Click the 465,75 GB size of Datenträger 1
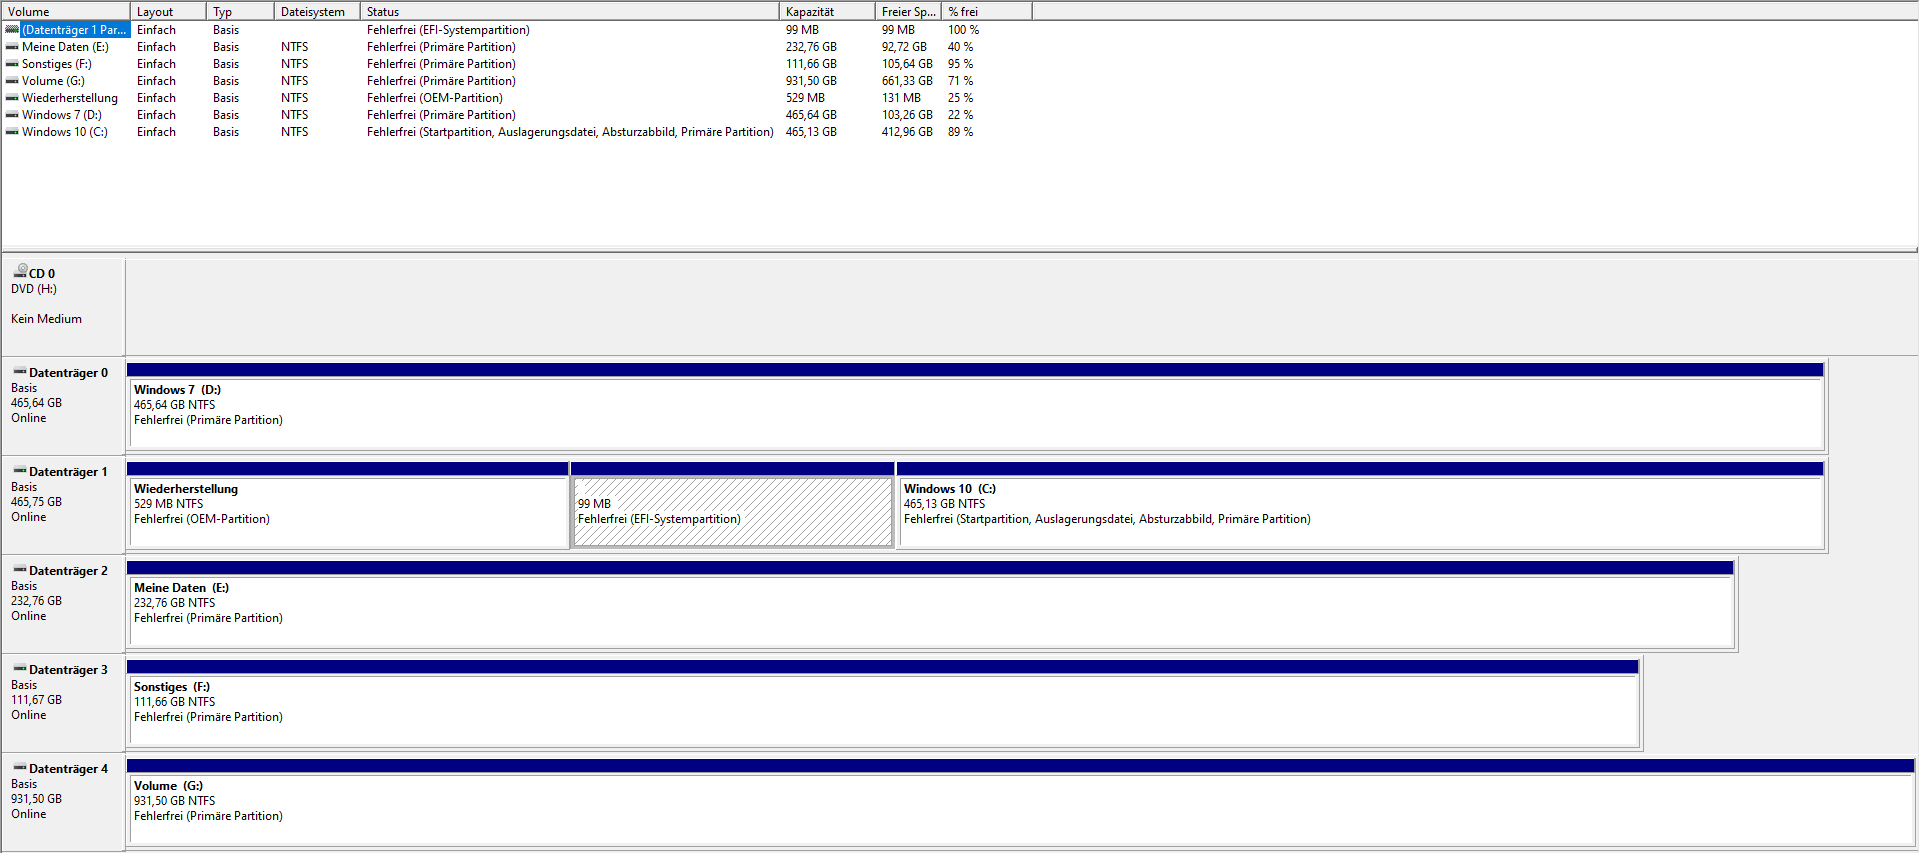This screenshot has width=1920, height=853. [x=36, y=502]
